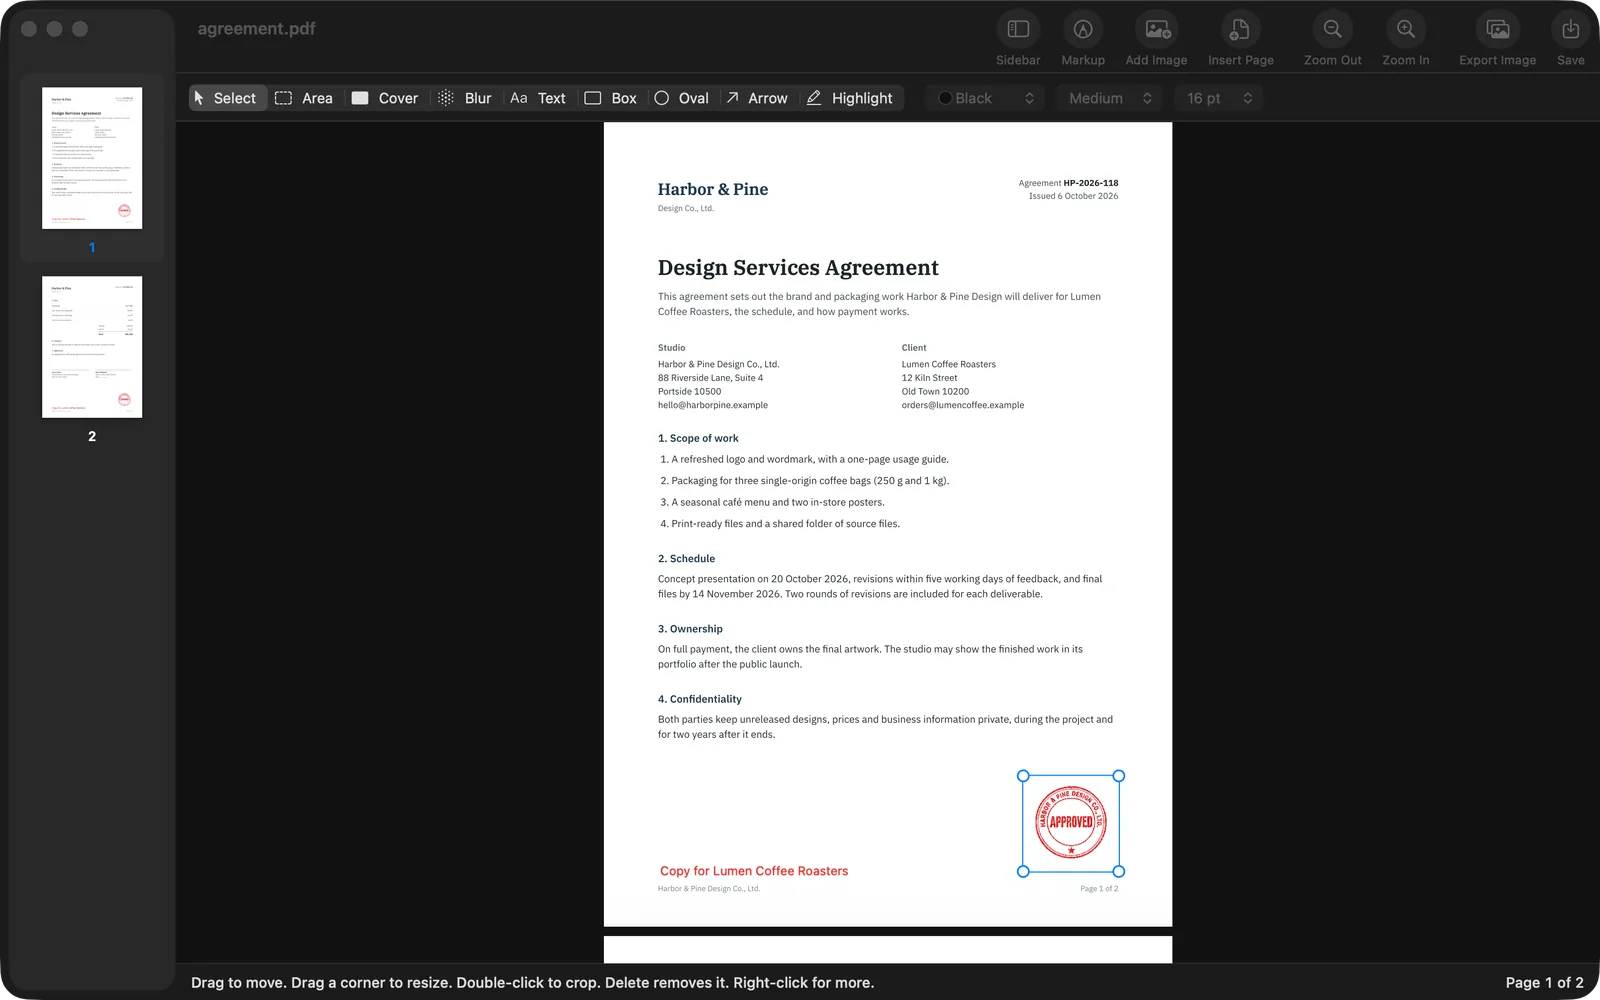
Task: Choose the Text annotation tool
Action: 538,98
